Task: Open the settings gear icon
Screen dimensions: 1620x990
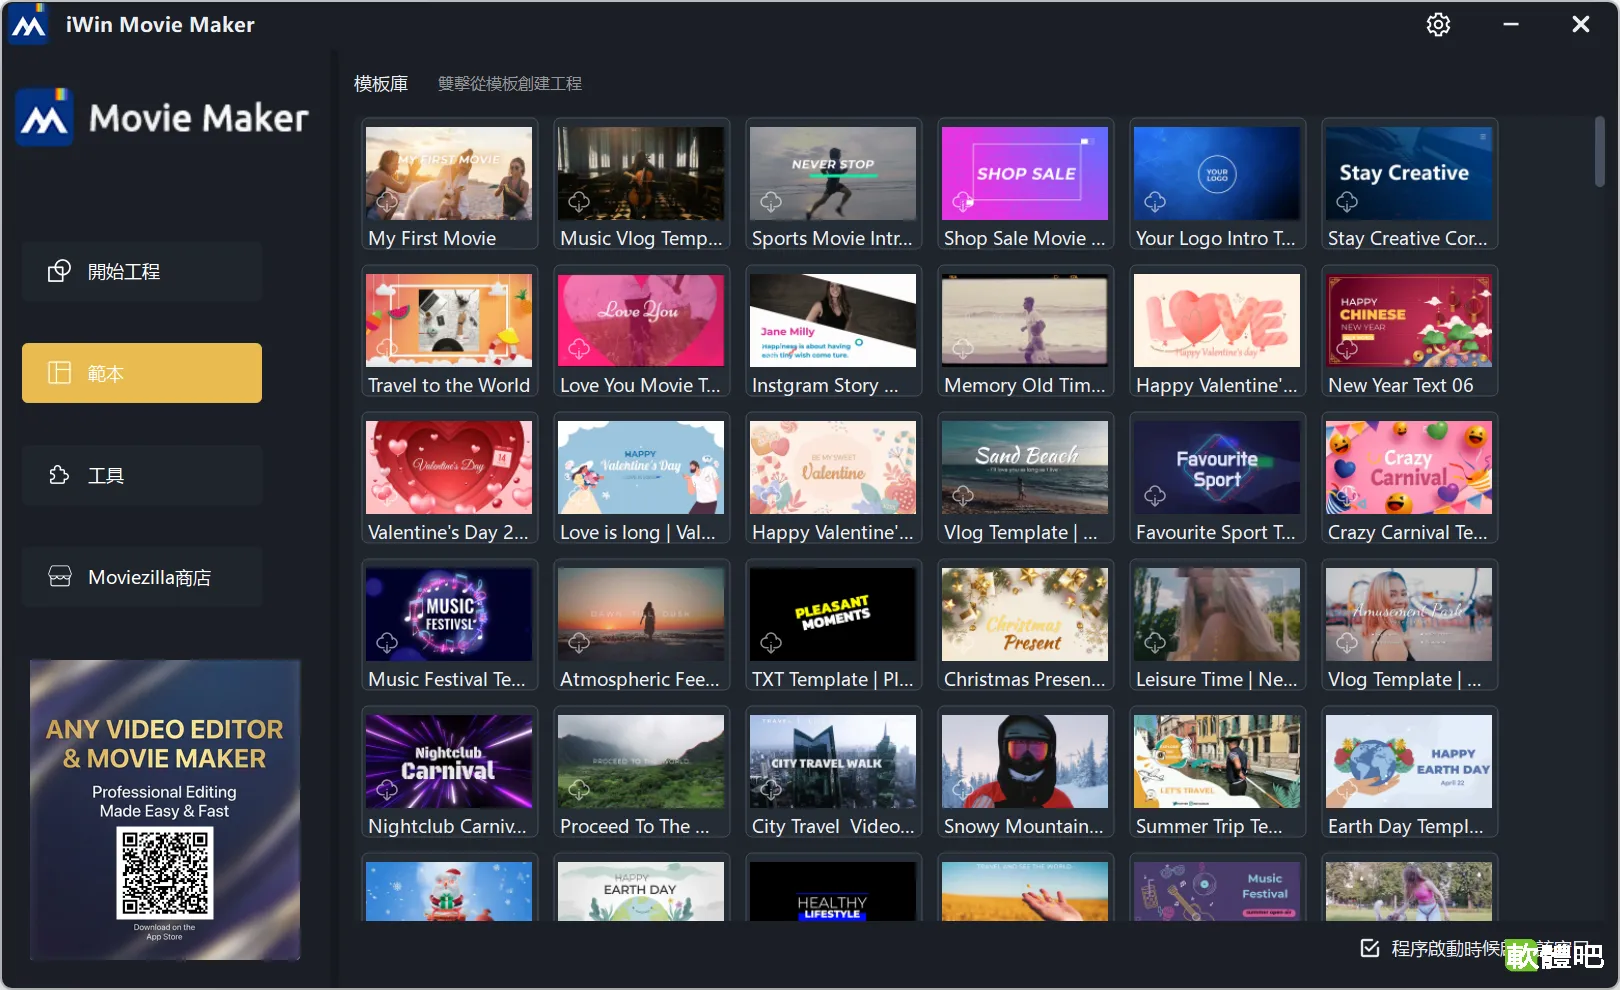Action: pos(1438,24)
